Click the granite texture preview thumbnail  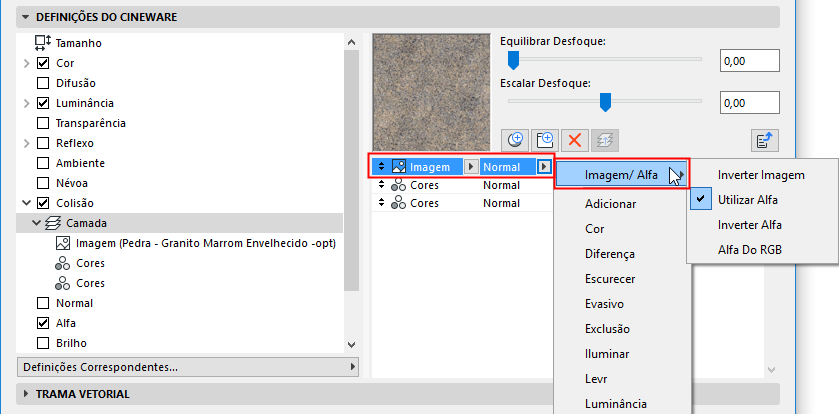[x=431, y=93]
